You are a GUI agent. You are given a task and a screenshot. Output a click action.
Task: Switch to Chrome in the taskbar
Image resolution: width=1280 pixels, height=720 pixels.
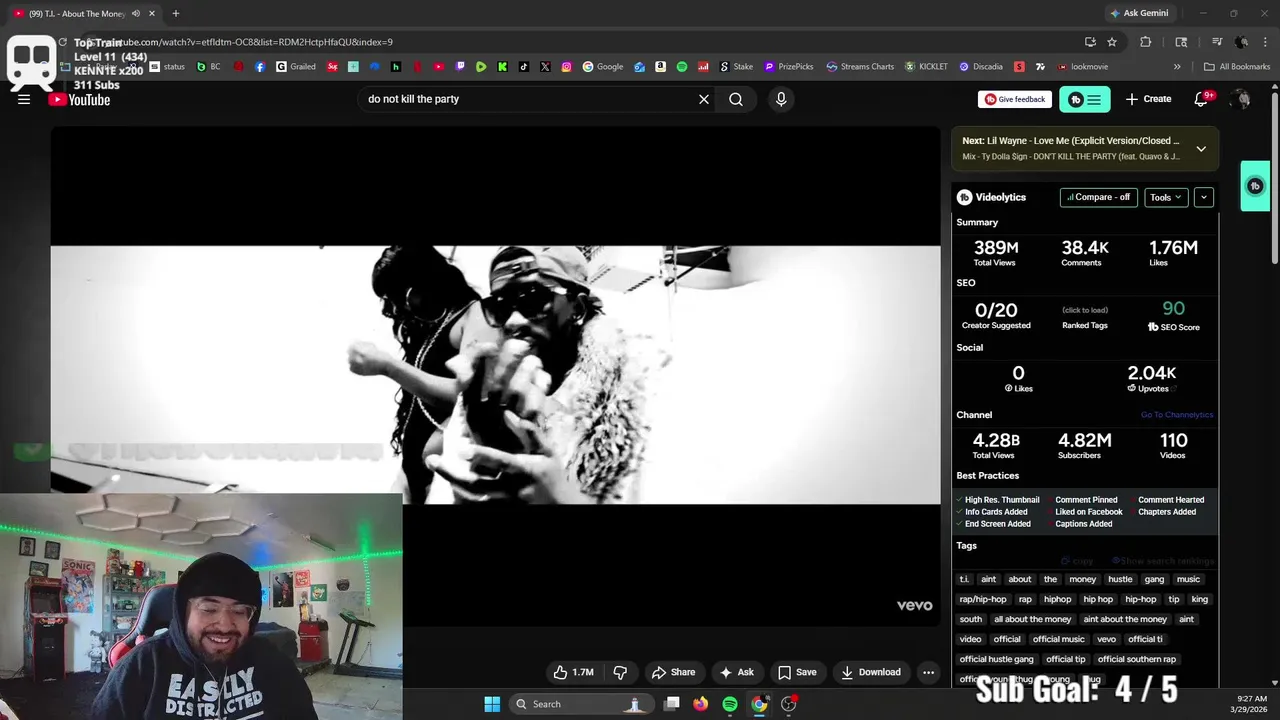[759, 704]
